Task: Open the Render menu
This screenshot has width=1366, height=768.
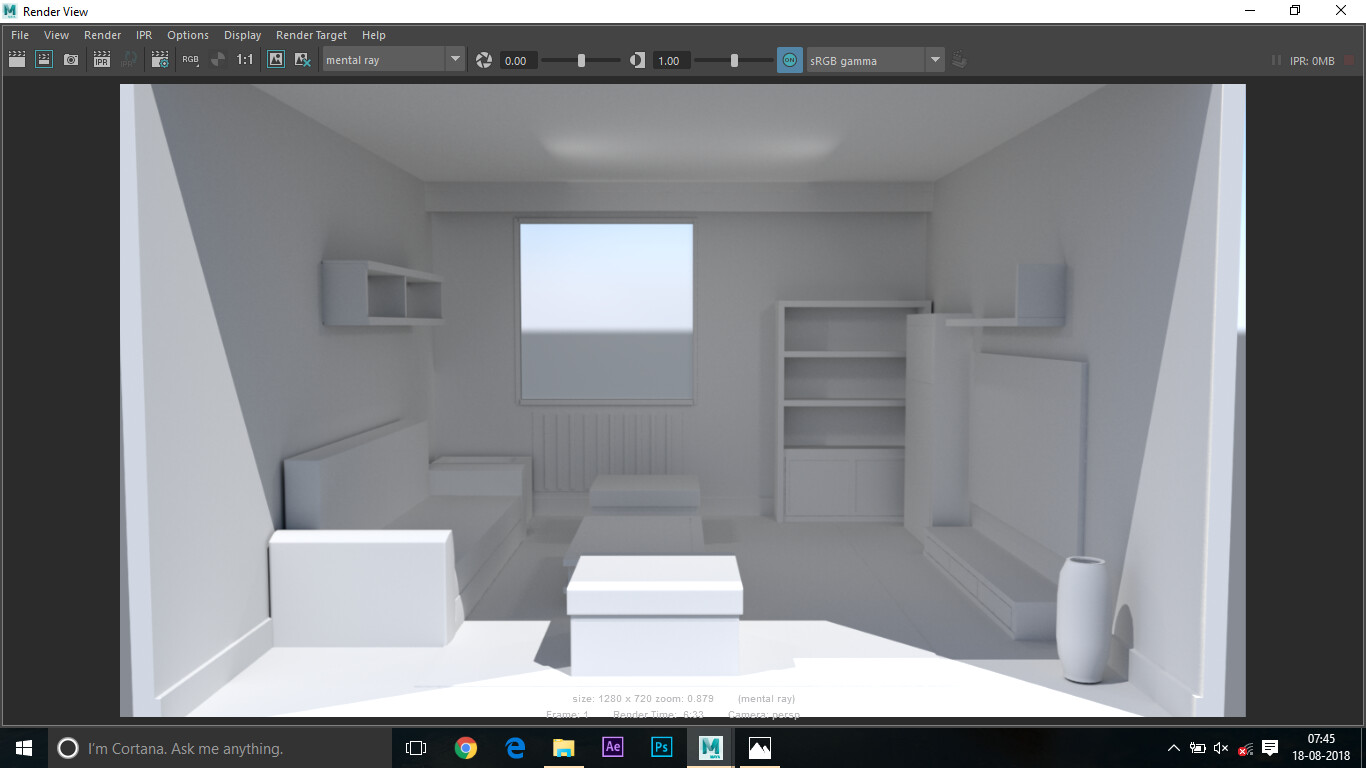Action: pos(102,35)
